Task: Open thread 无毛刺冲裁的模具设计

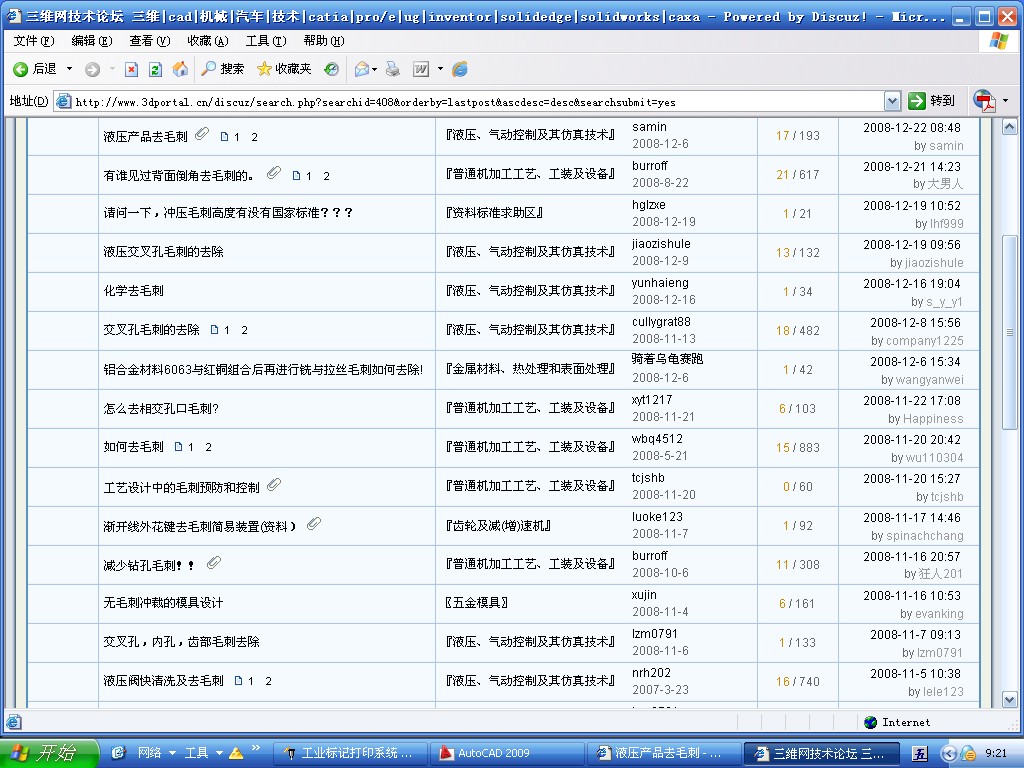Action: pos(163,603)
